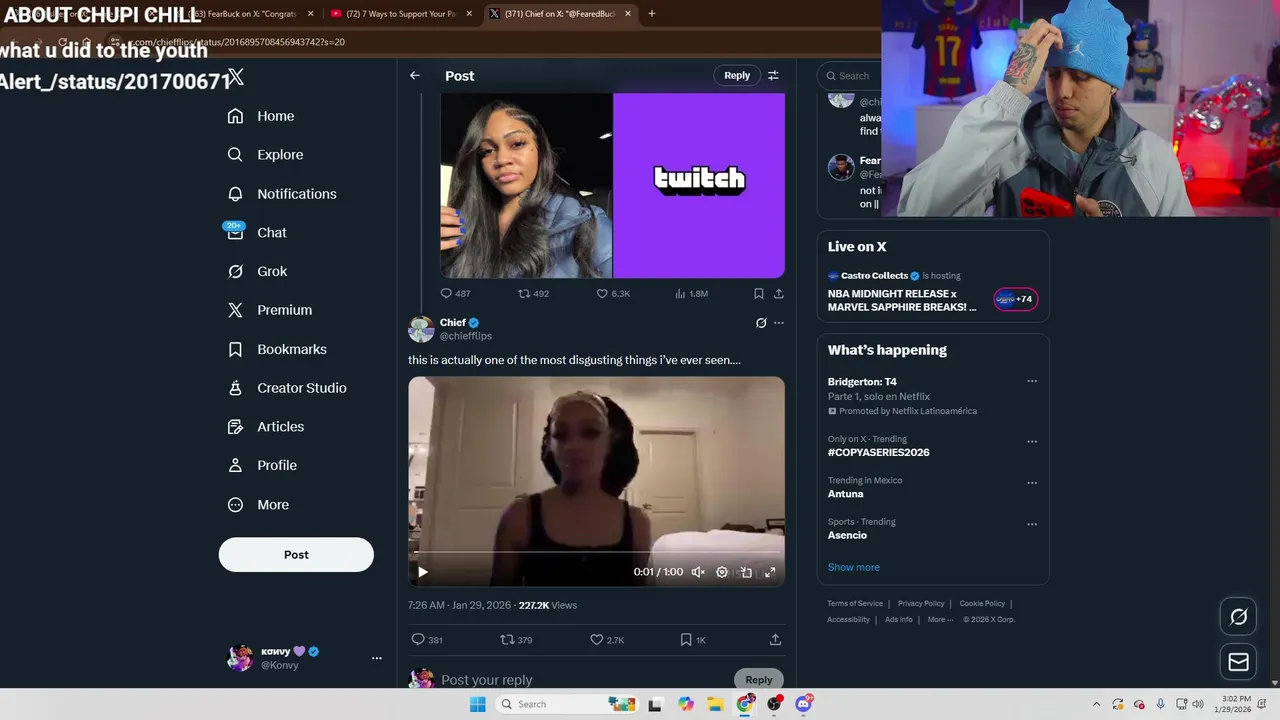The width and height of the screenshot is (1280, 720).
Task: Switch to 7 Ways to Support tab
Action: tap(400, 14)
